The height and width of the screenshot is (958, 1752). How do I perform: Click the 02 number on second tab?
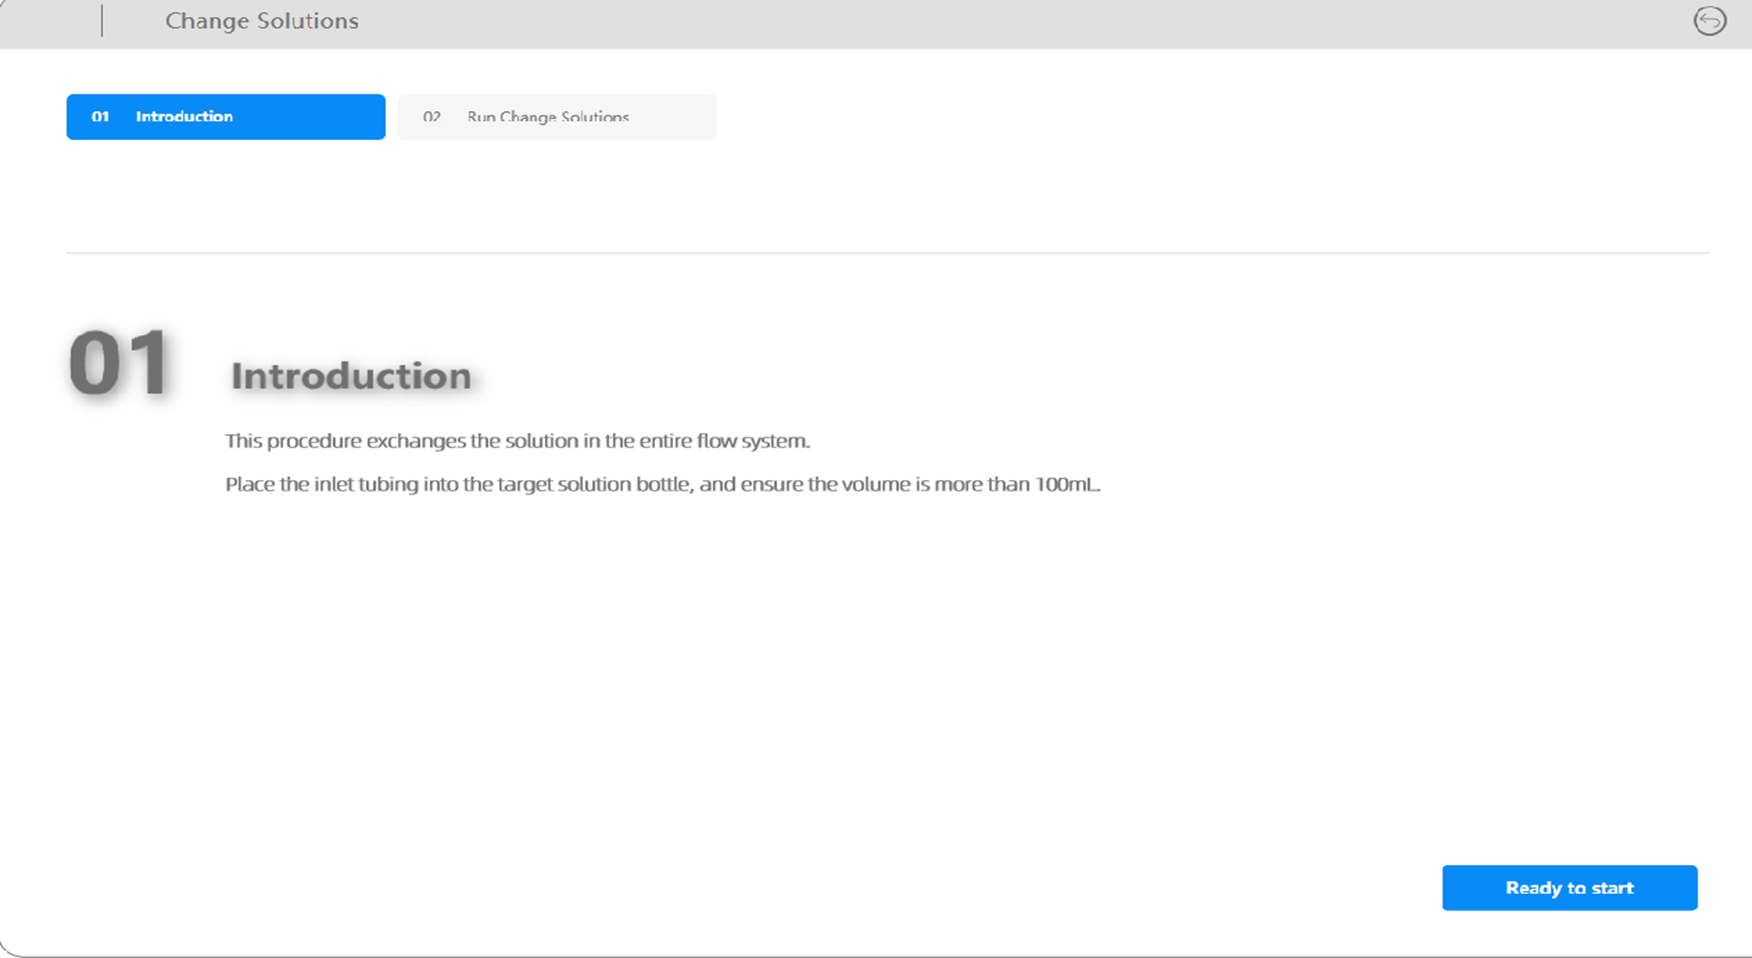coord(431,117)
